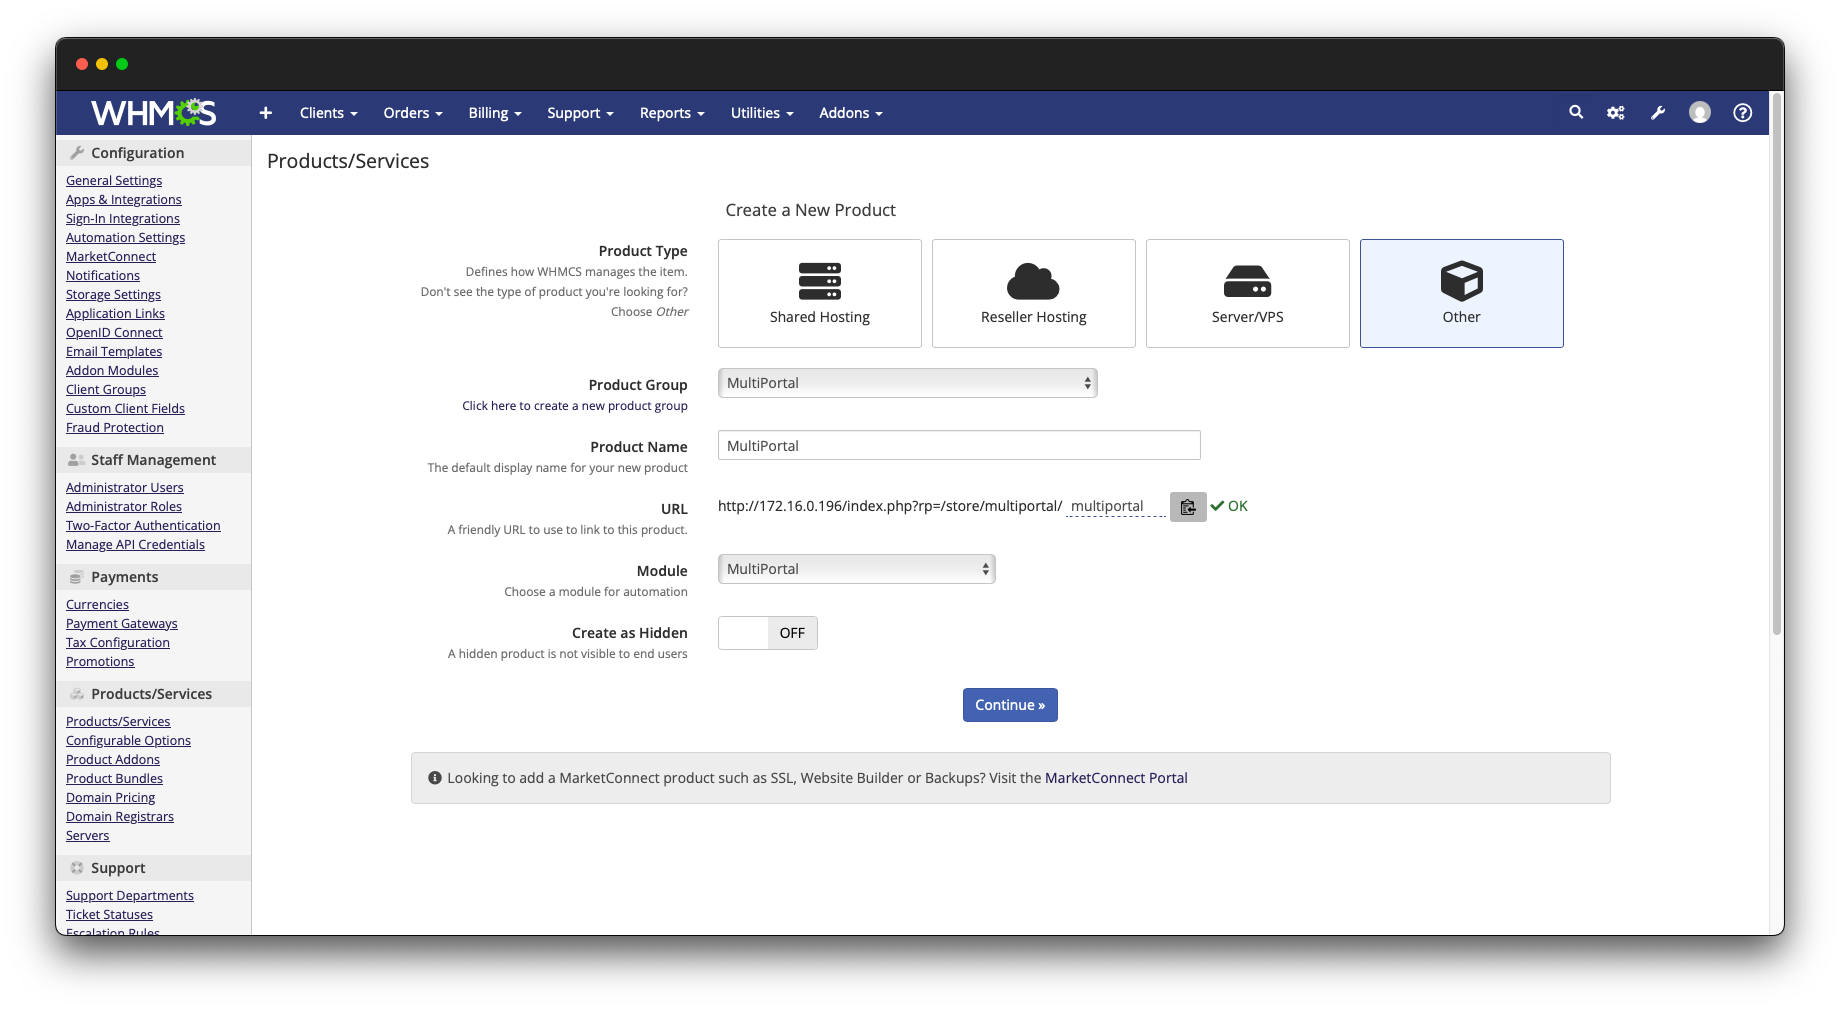This screenshot has height=1009, width=1840.
Task: Open the automation gears icon
Action: tap(1616, 113)
